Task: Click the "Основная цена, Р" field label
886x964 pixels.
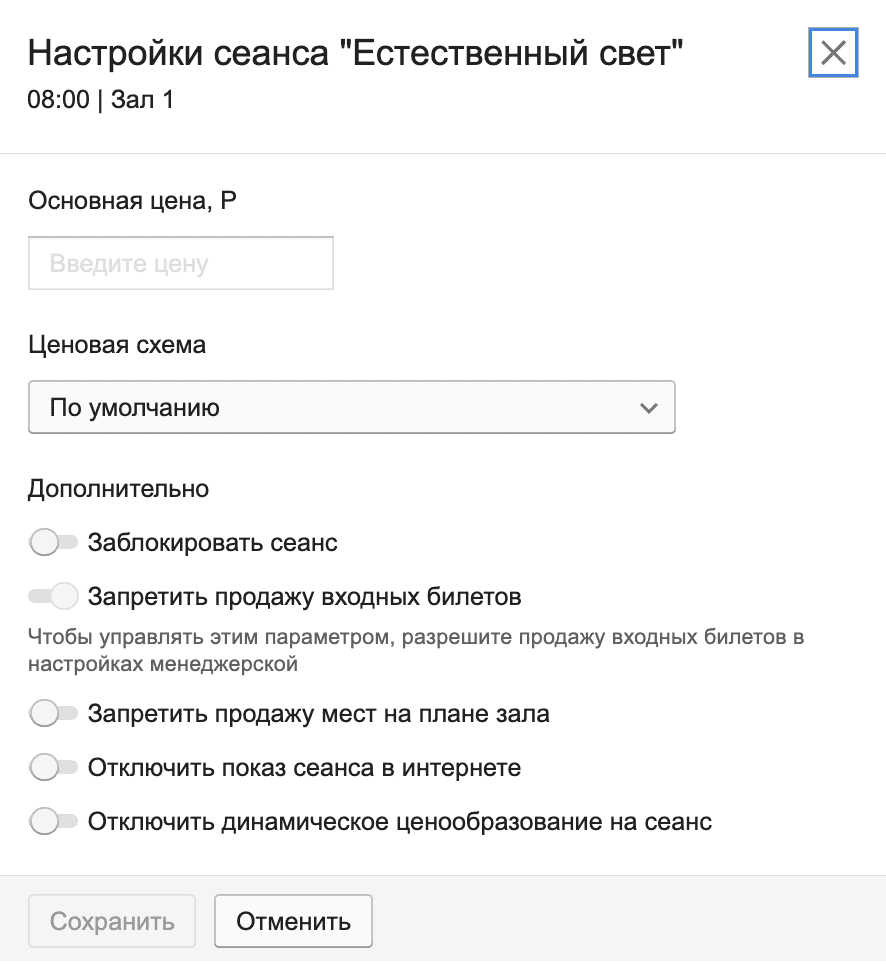Action: 133,201
